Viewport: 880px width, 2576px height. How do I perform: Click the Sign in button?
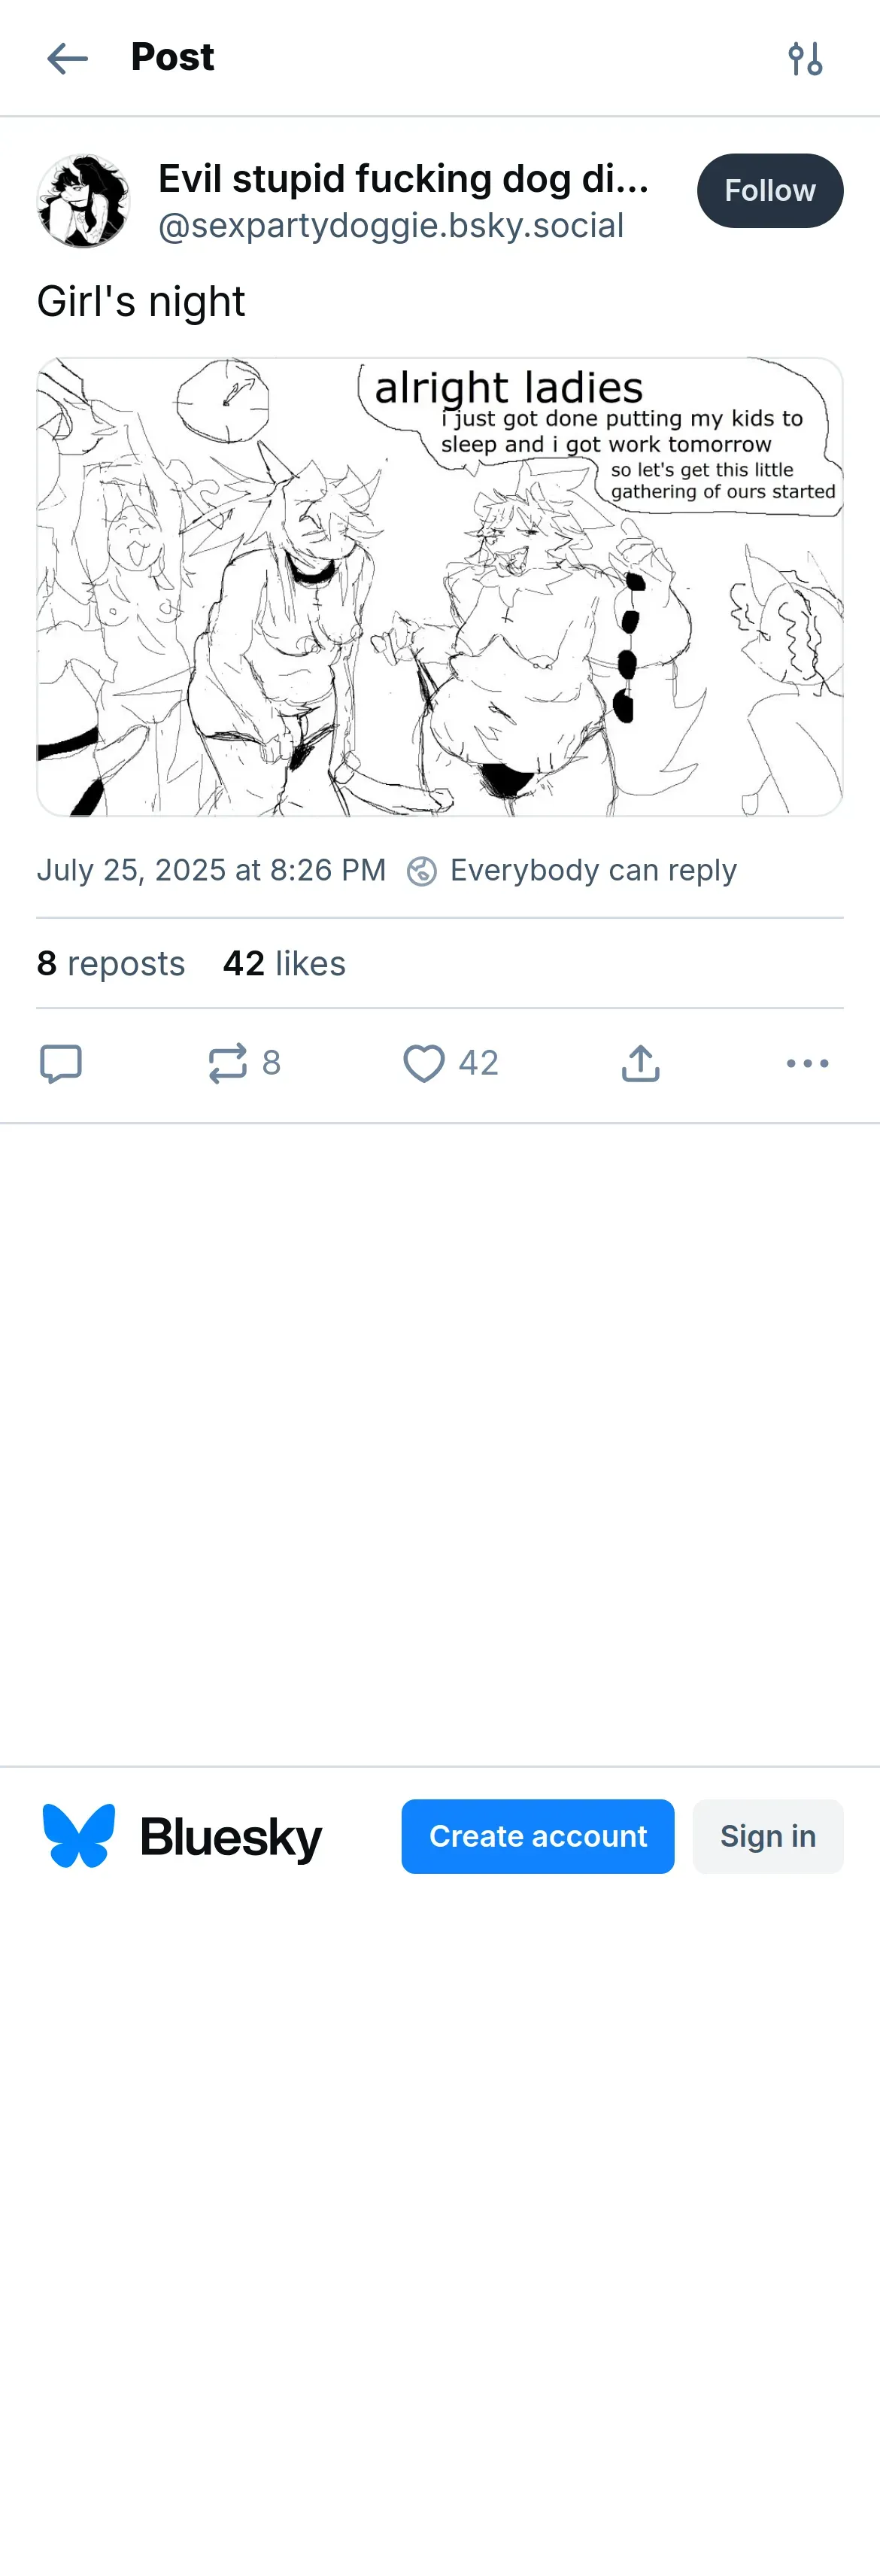click(767, 1836)
